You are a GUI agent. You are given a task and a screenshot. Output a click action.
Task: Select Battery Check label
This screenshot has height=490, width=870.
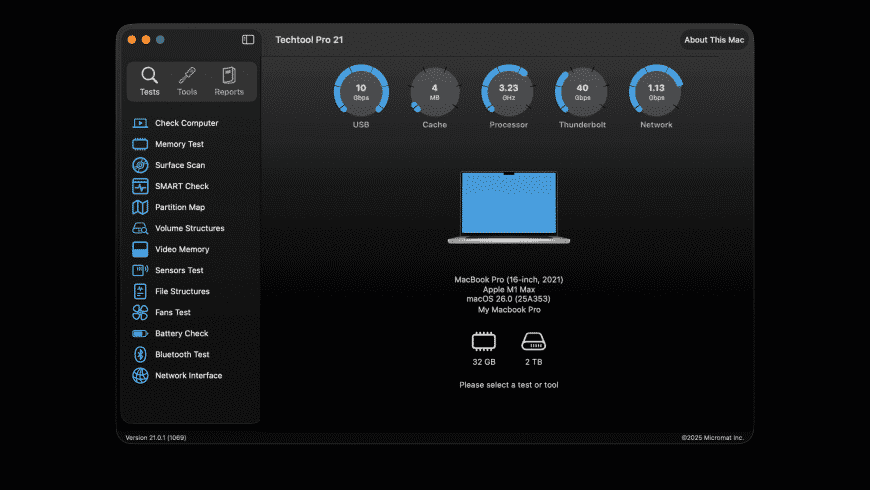[181, 334]
